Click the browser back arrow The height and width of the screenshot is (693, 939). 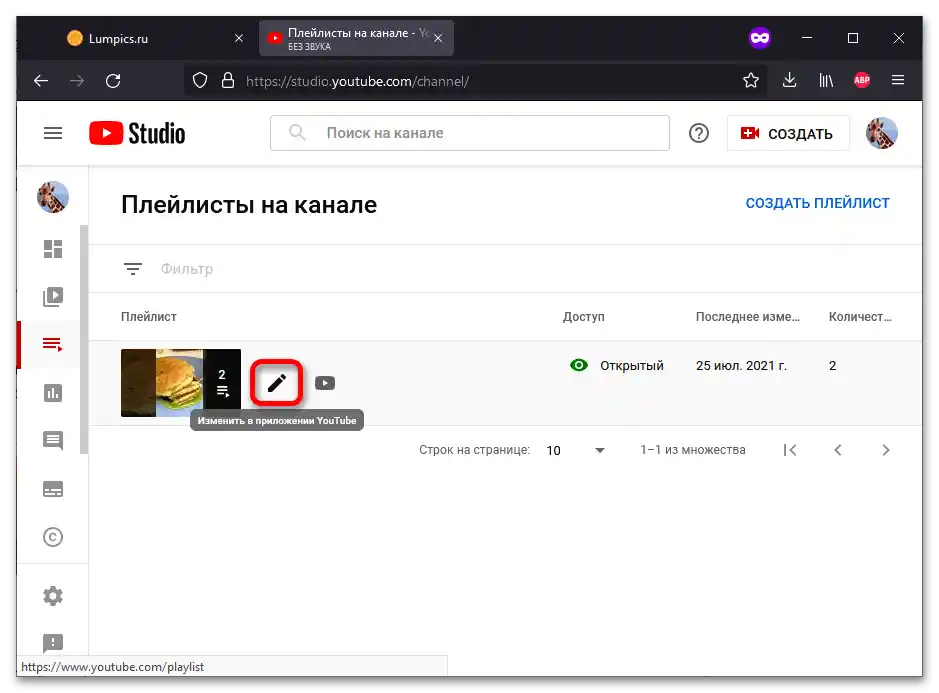41,80
